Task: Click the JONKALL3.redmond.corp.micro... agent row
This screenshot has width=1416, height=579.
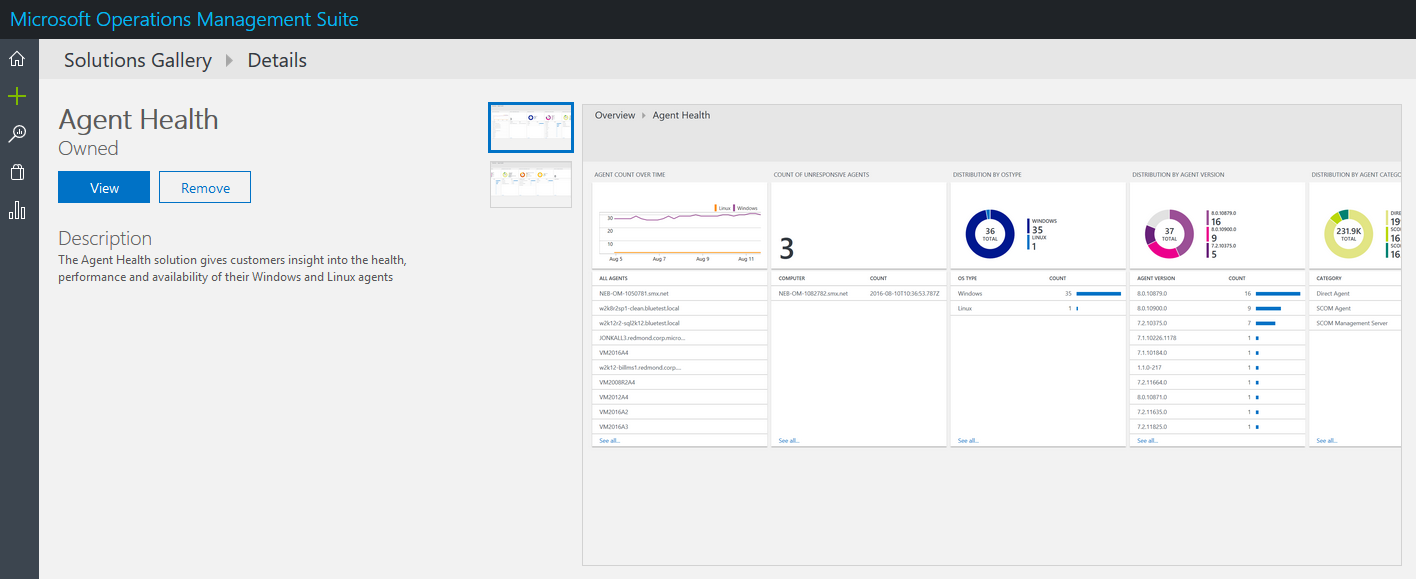Action: [680, 338]
